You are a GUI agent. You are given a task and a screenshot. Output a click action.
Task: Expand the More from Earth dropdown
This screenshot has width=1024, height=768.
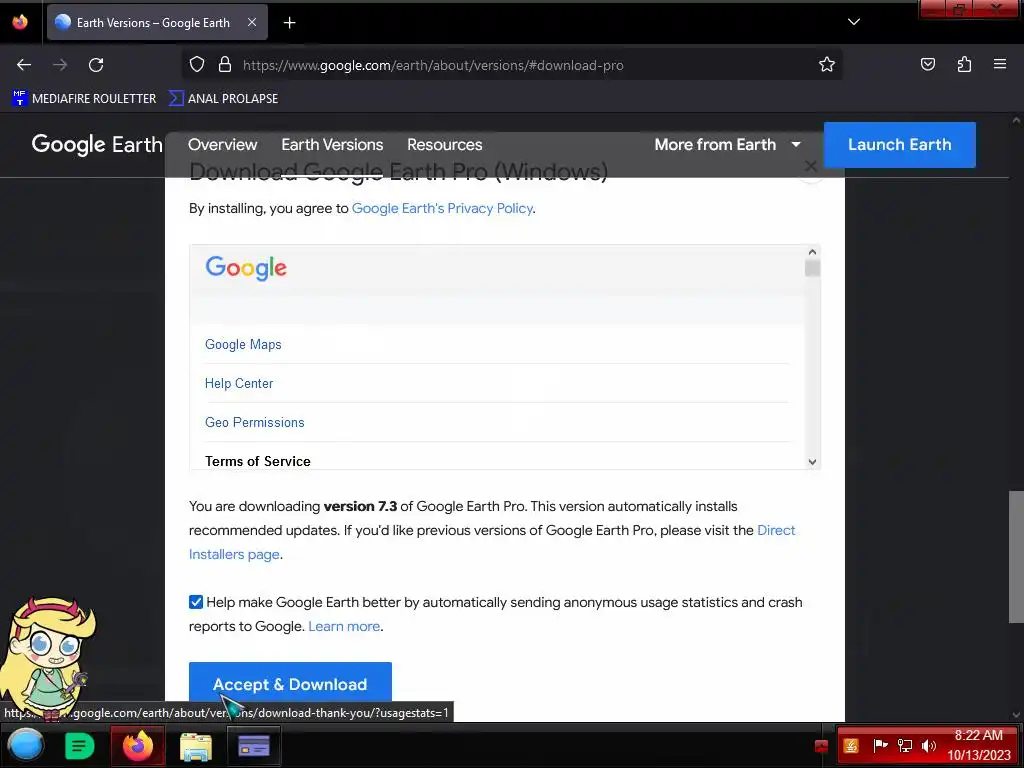tap(728, 144)
